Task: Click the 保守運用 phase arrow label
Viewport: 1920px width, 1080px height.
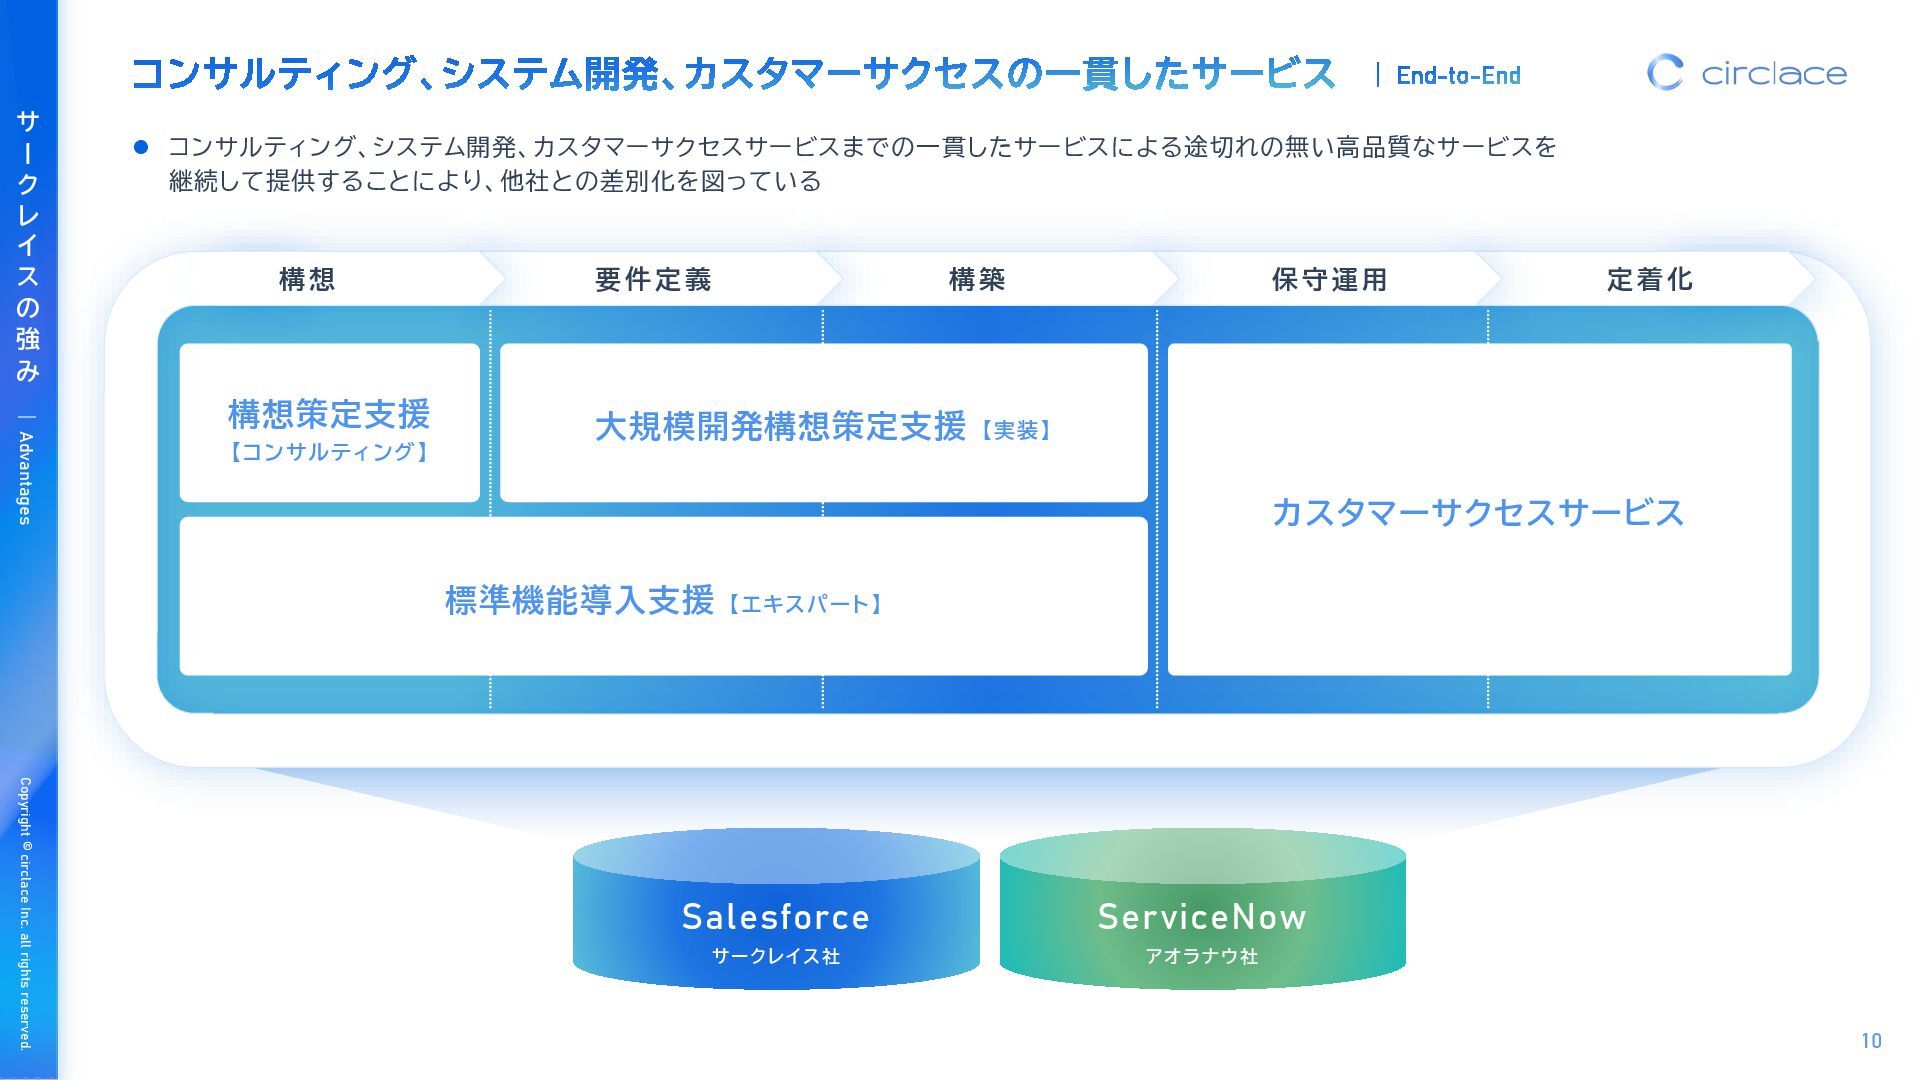Action: coord(1329,279)
